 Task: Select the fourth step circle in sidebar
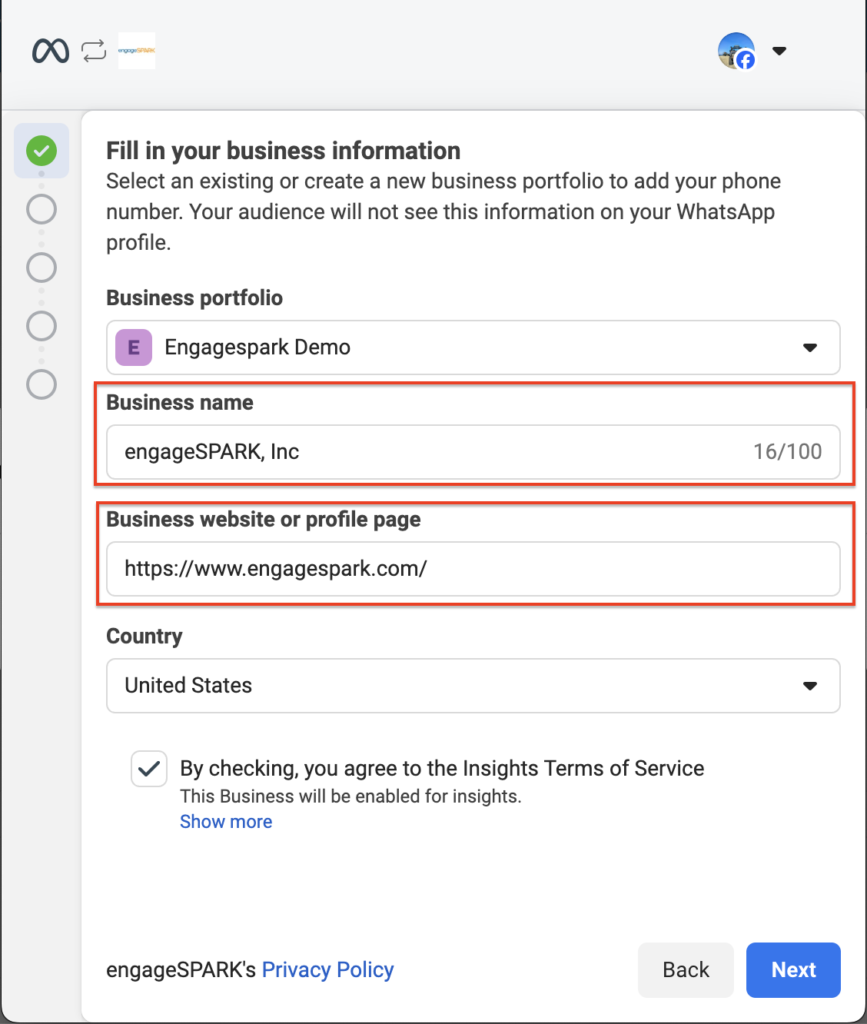pos(41,326)
